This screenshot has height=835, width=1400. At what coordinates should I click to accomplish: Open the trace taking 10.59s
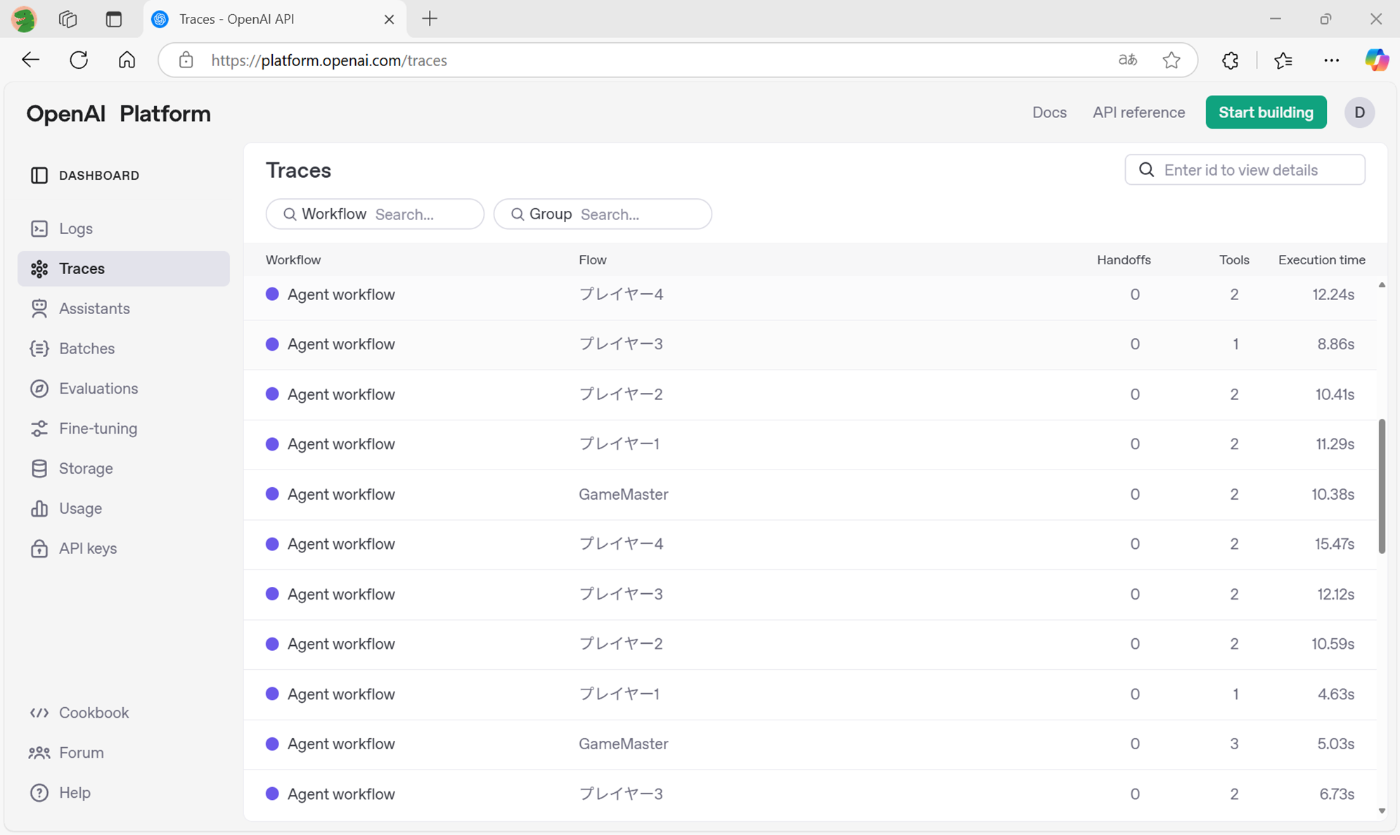coord(810,645)
